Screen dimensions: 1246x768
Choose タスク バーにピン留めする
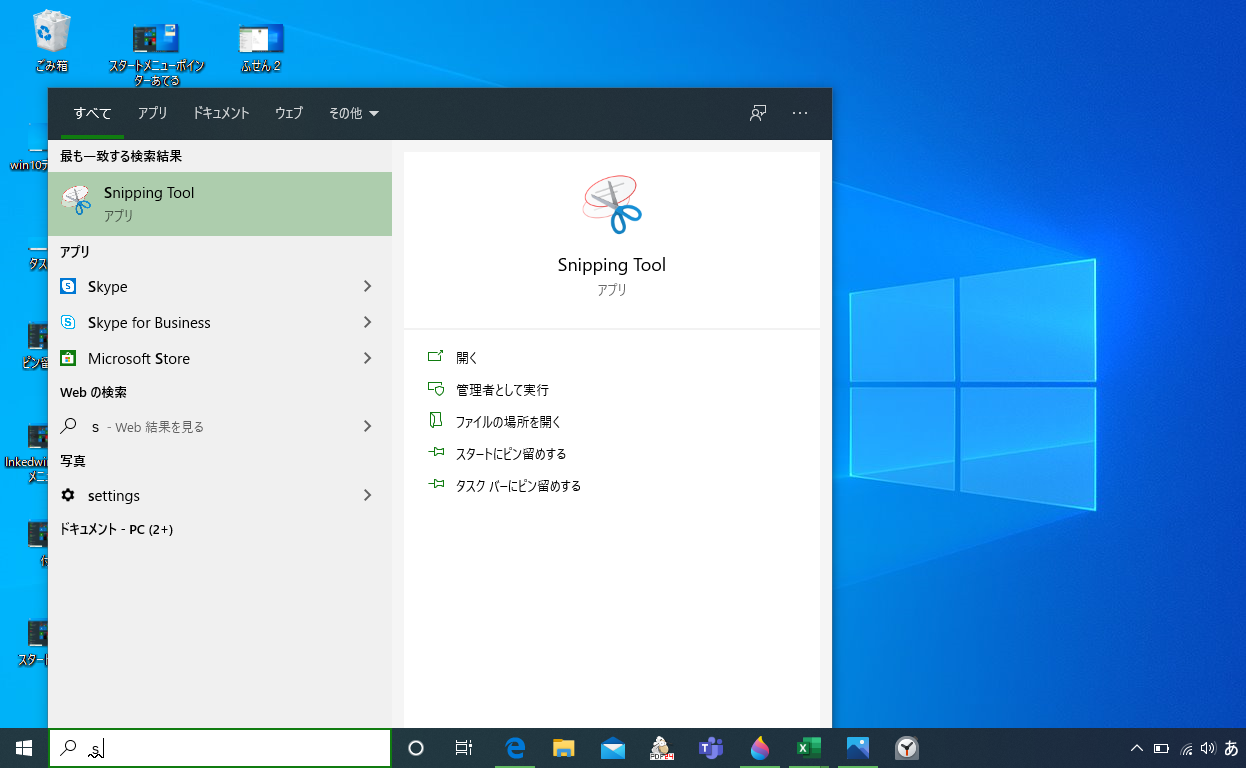point(518,485)
